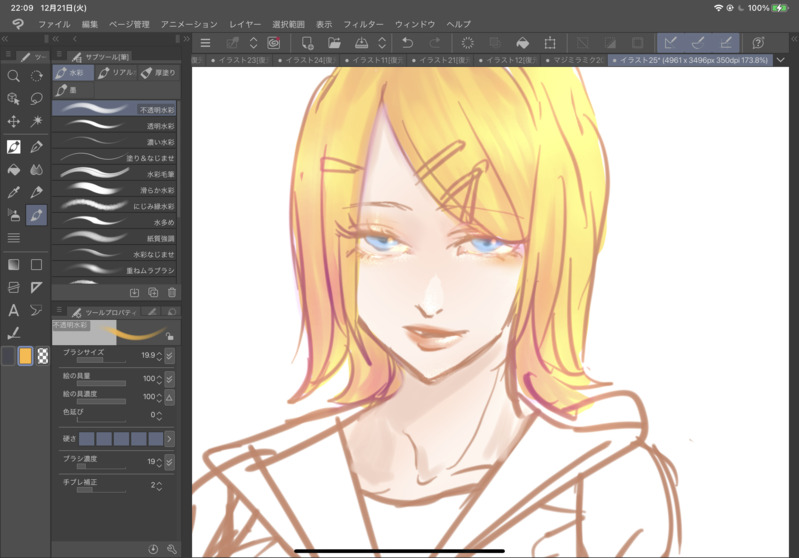
Task: Select transparent color checker swatch
Action: coord(43,356)
